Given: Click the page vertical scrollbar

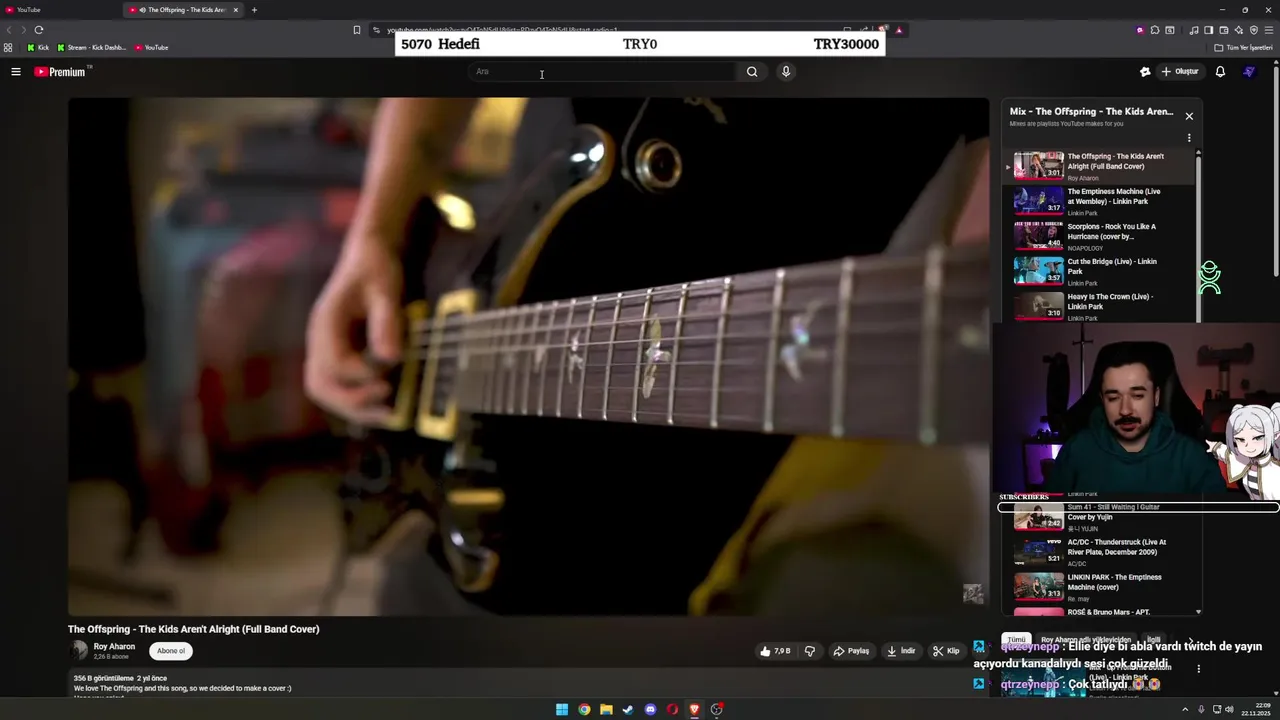Looking at the screenshot, I should click(x=1275, y=170).
